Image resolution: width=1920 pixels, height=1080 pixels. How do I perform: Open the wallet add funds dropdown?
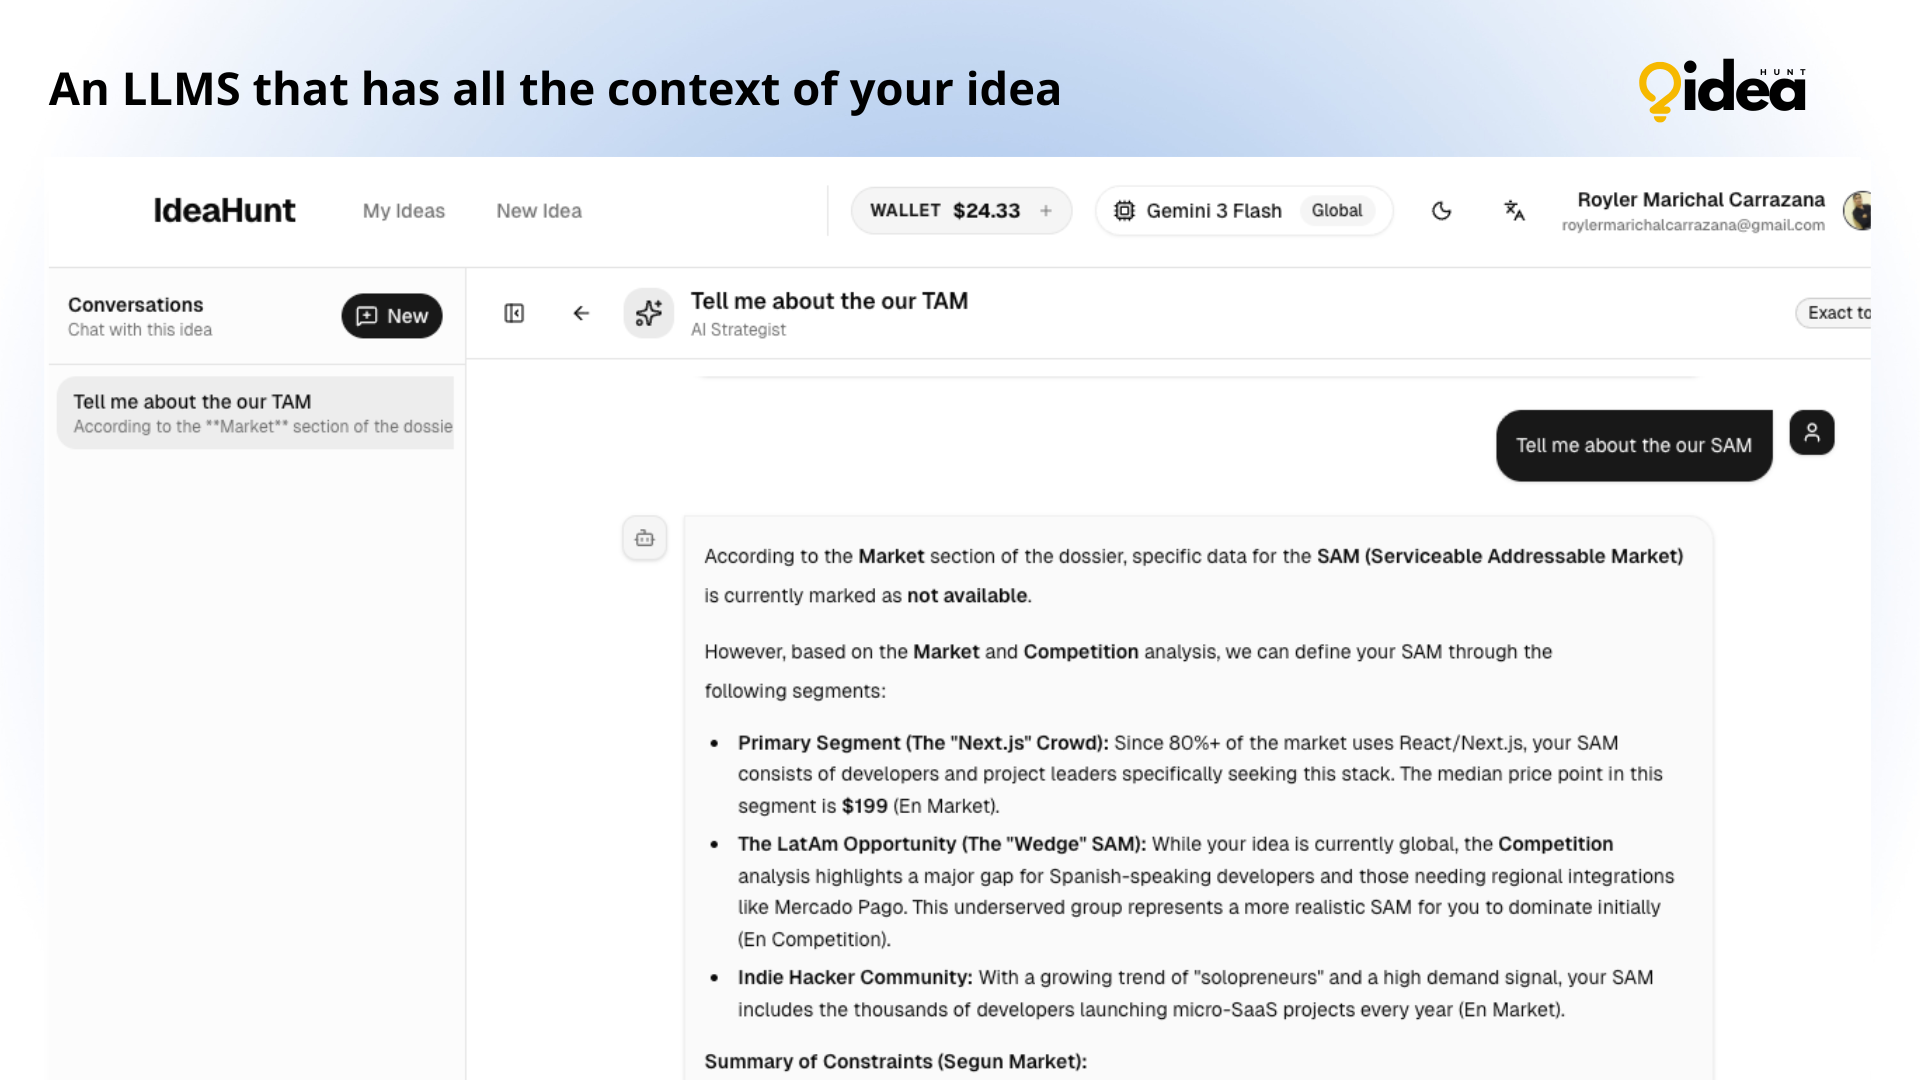(x=1045, y=211)
